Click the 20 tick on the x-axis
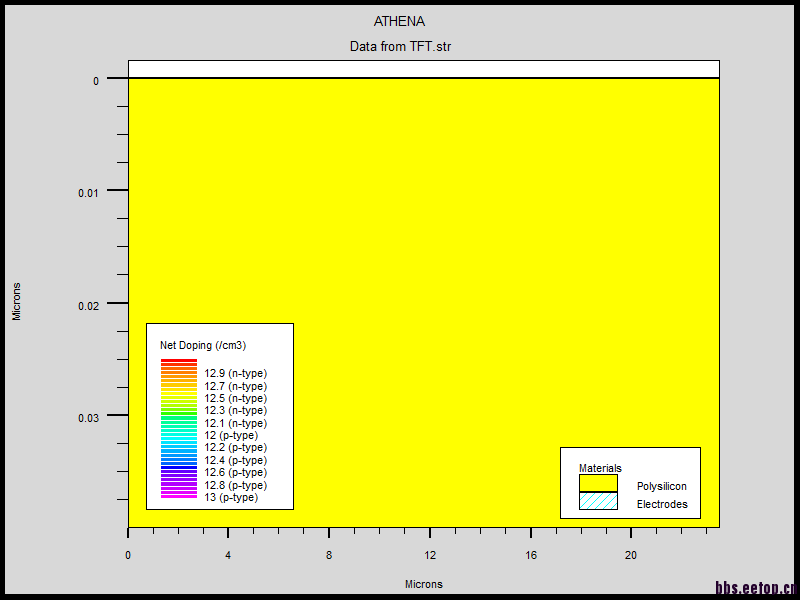800x600 pixels. point(630,555)
